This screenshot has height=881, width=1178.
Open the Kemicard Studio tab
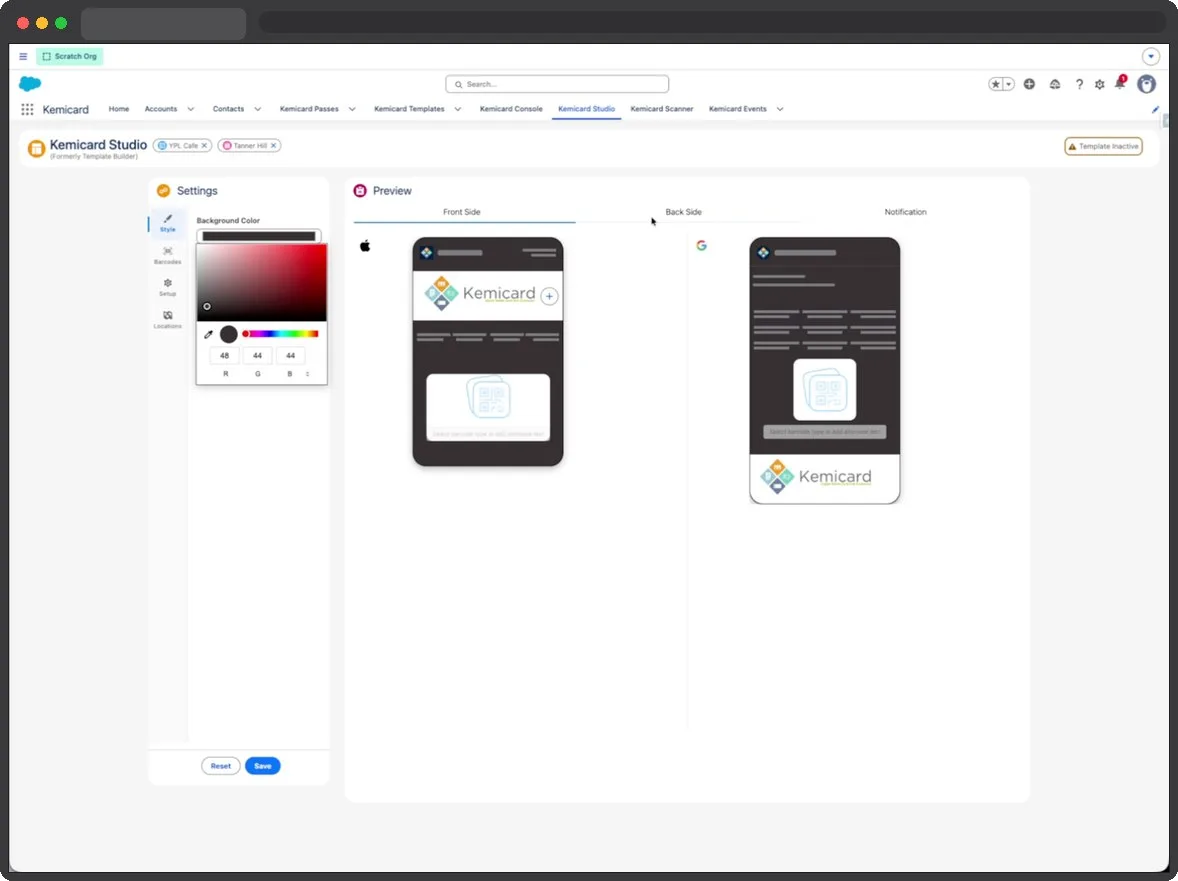tap(586, 109)
